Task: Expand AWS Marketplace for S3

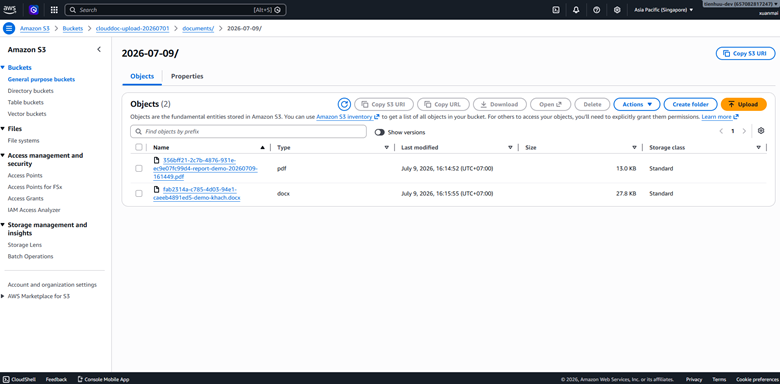Action: click(x=2, y=296)
